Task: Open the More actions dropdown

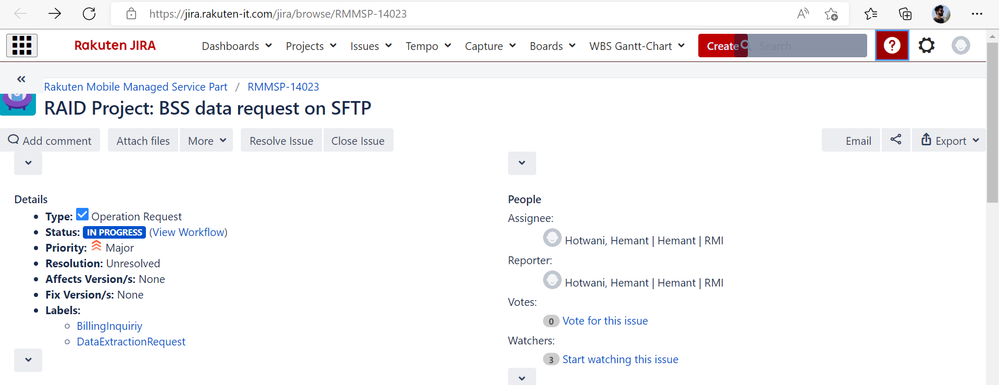Action: coord(206,140)
